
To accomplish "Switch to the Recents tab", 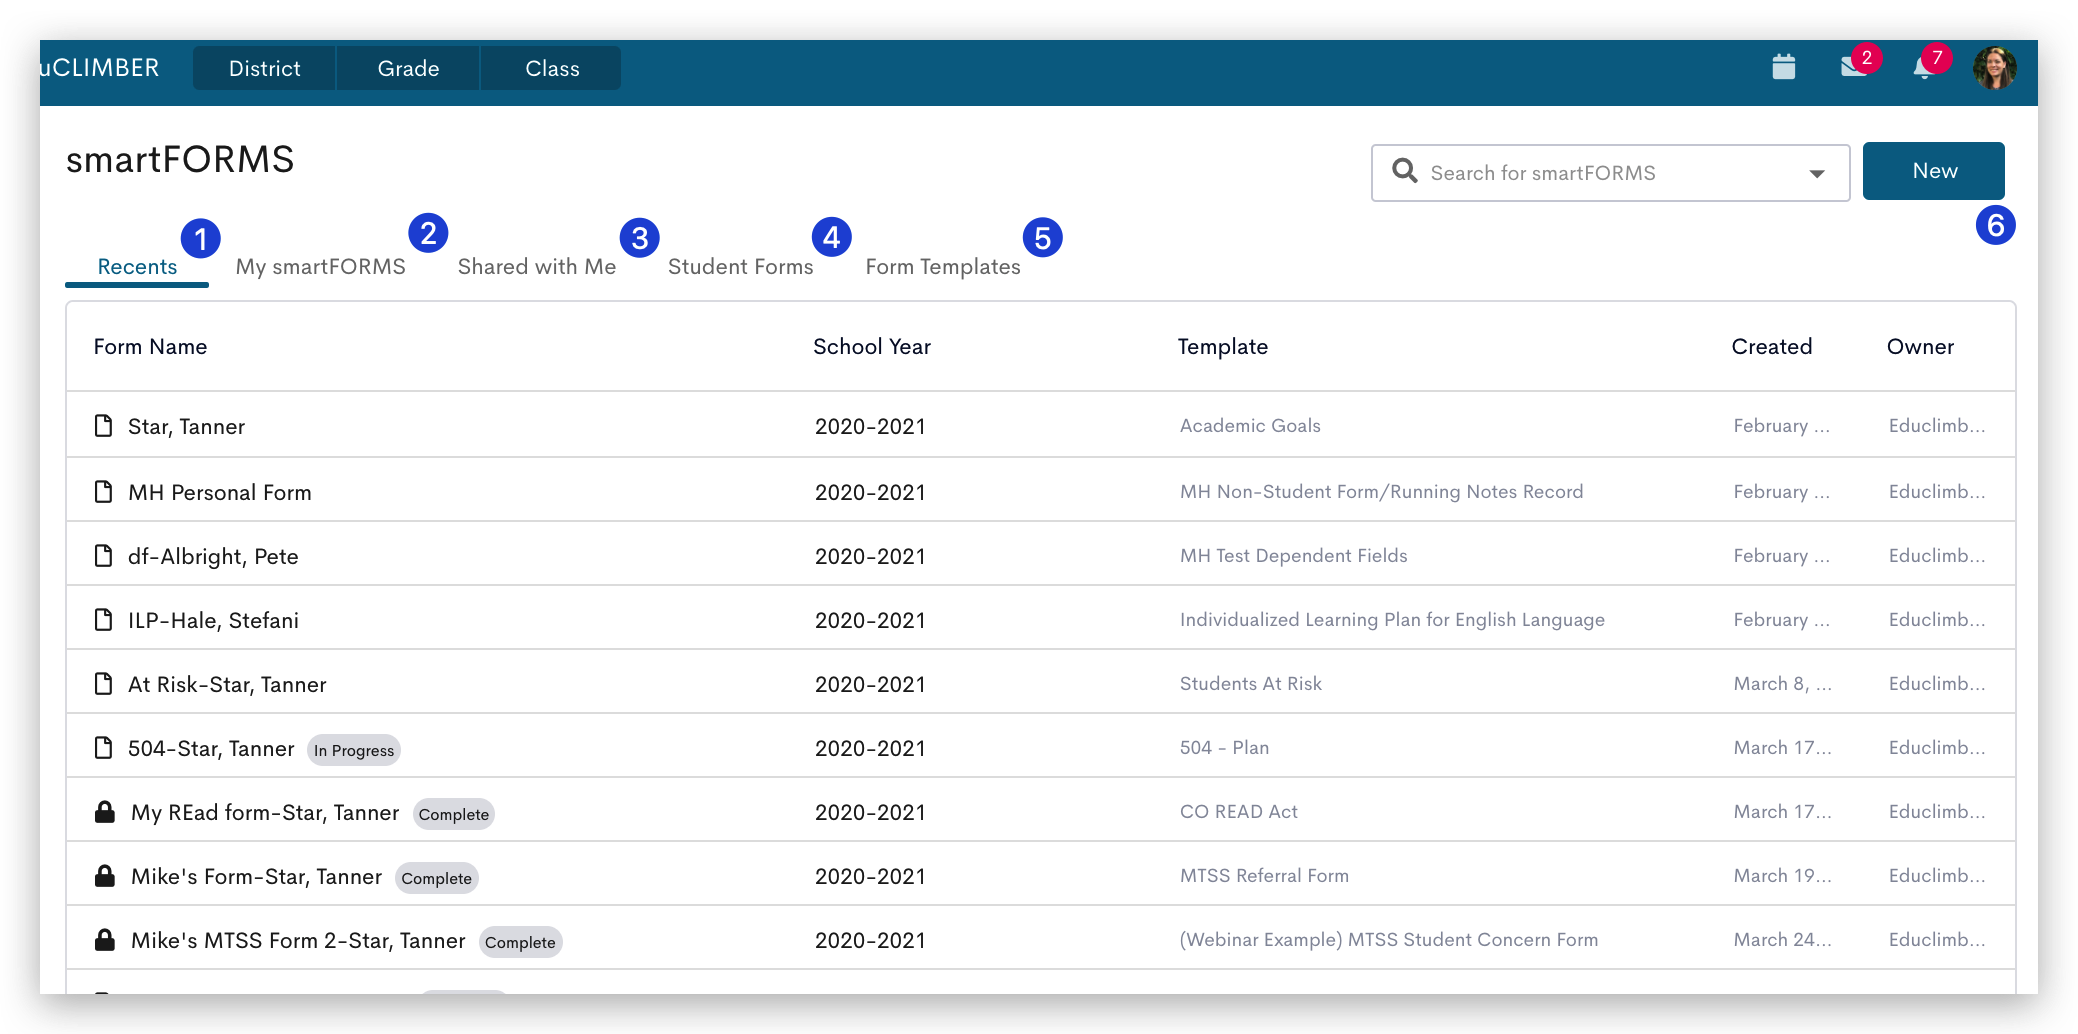I will coord(137,267).
